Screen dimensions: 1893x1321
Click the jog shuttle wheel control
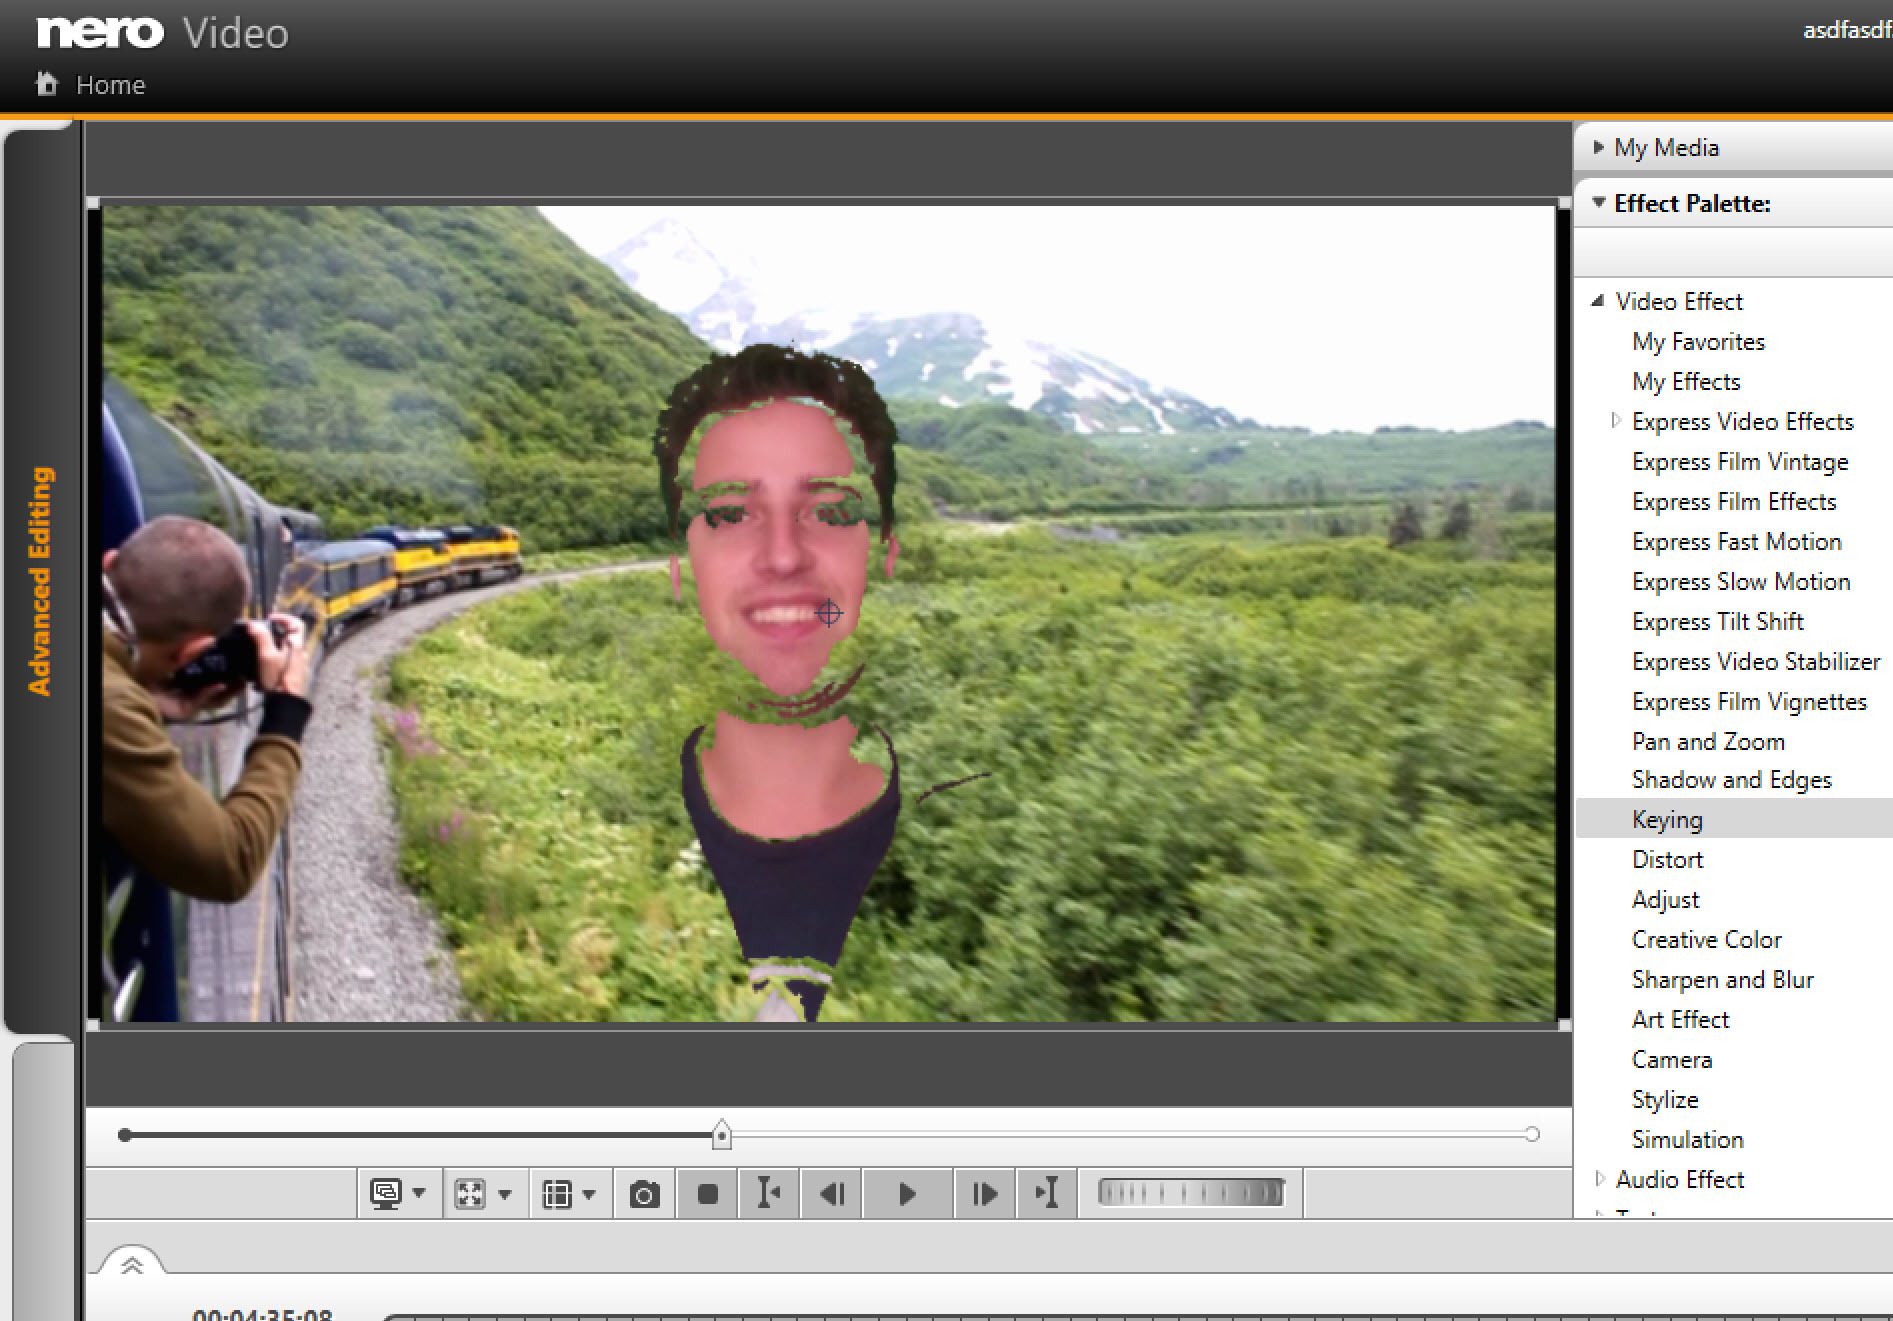click(1190, 1193)
